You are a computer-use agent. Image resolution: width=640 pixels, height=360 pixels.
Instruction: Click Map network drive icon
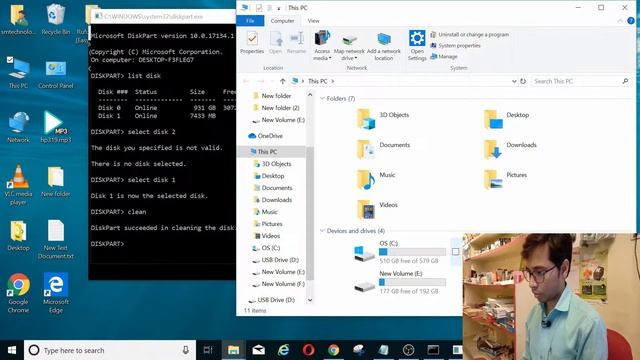[x=349, y=40]
